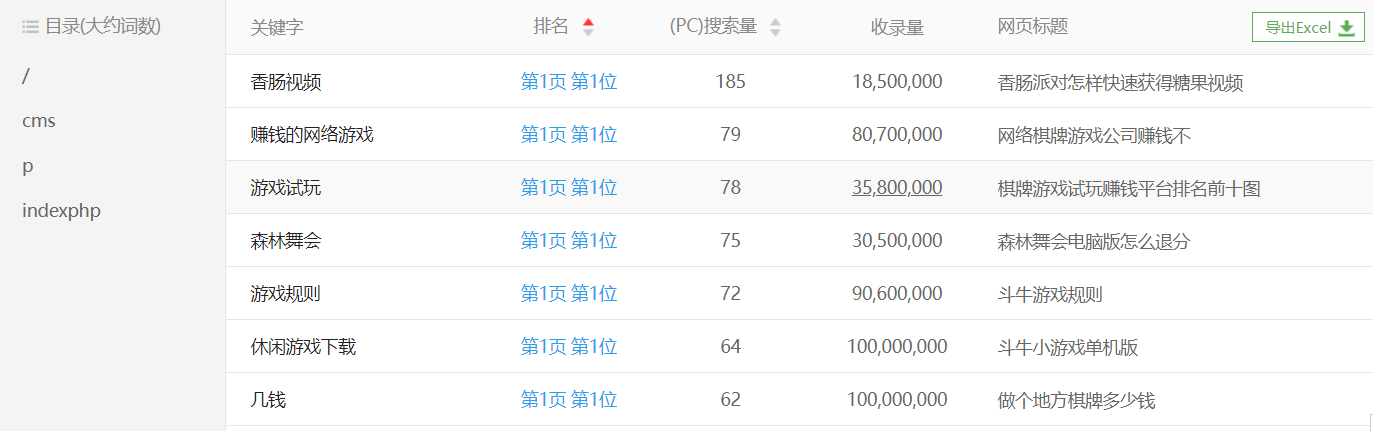Click the 游戏规则 keyword cell
The height and width of the screenshot is (431, 1373).
286,294
